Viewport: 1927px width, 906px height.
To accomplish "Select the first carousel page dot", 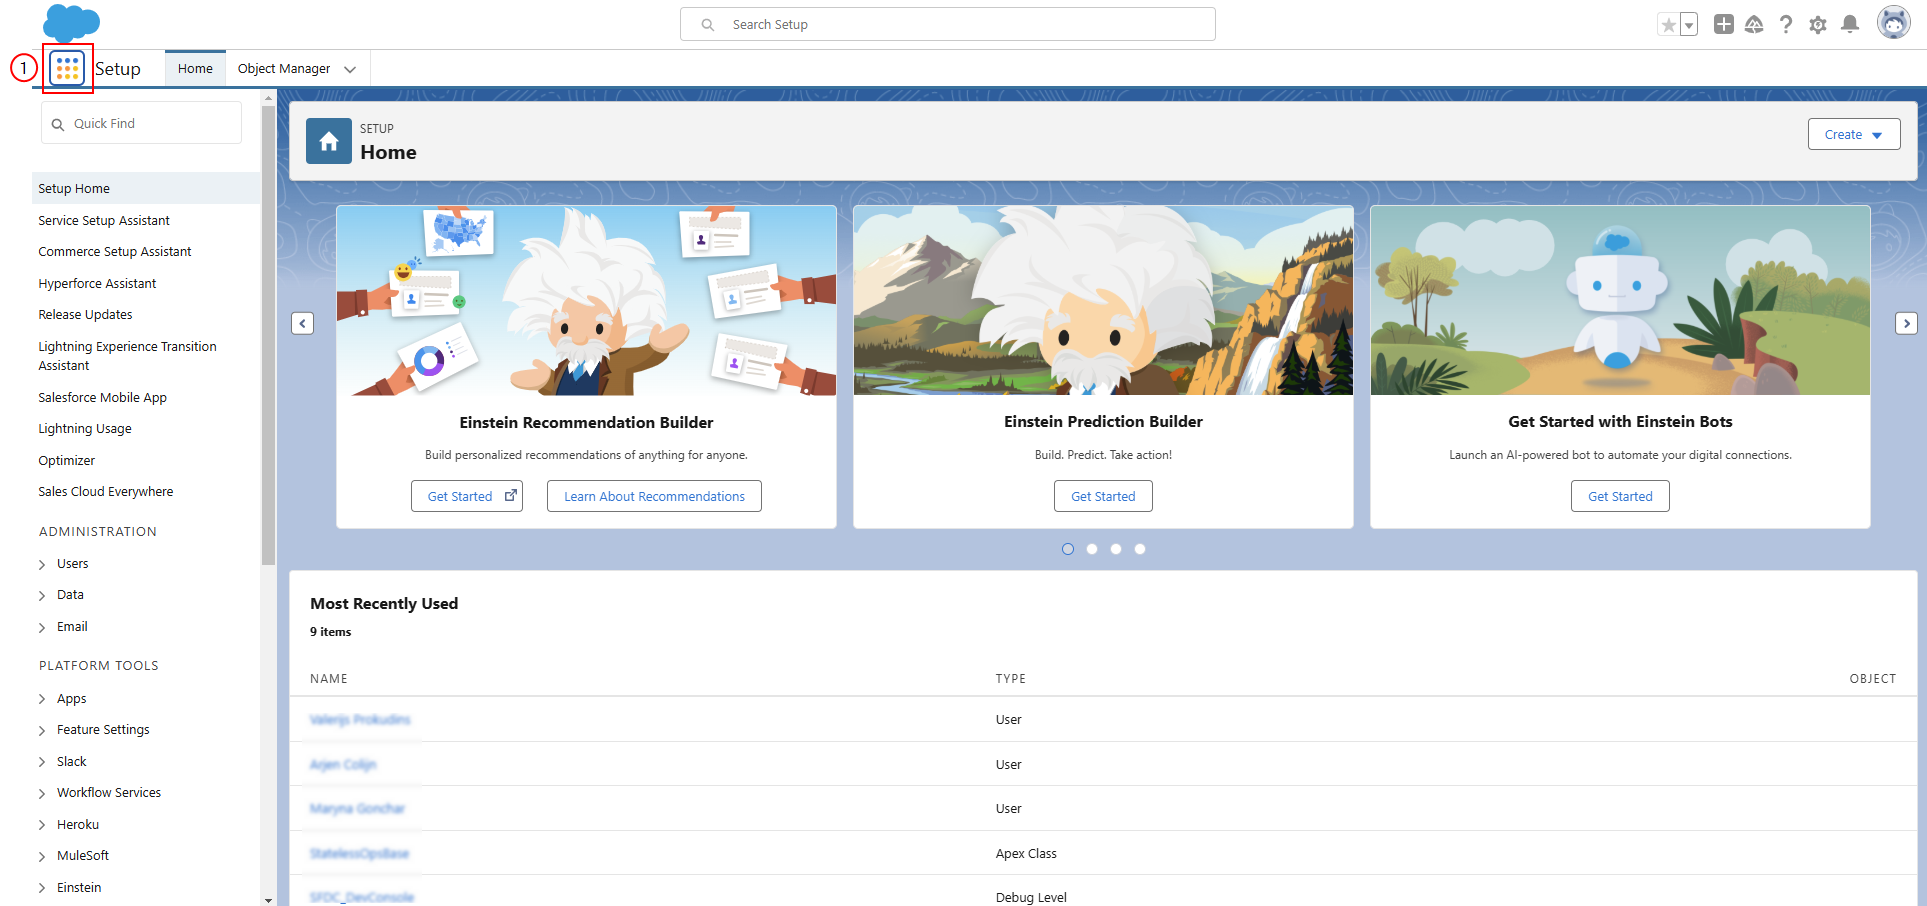I will point(1068,549).
